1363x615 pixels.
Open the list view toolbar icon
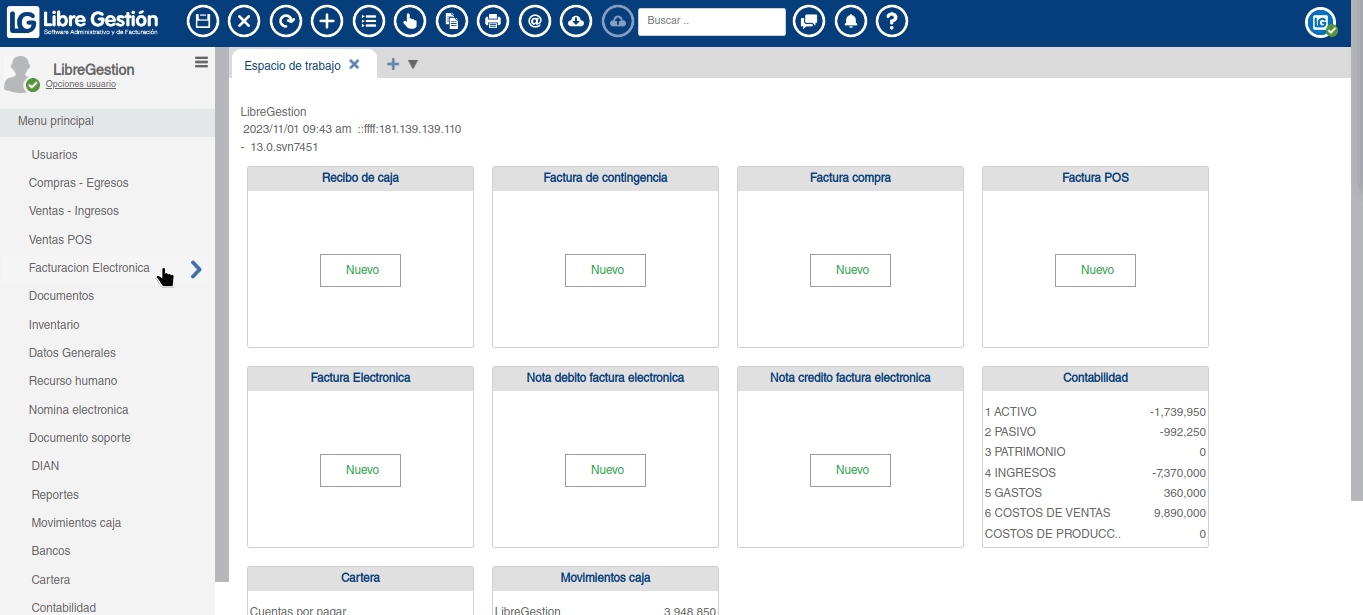(369, 21)
